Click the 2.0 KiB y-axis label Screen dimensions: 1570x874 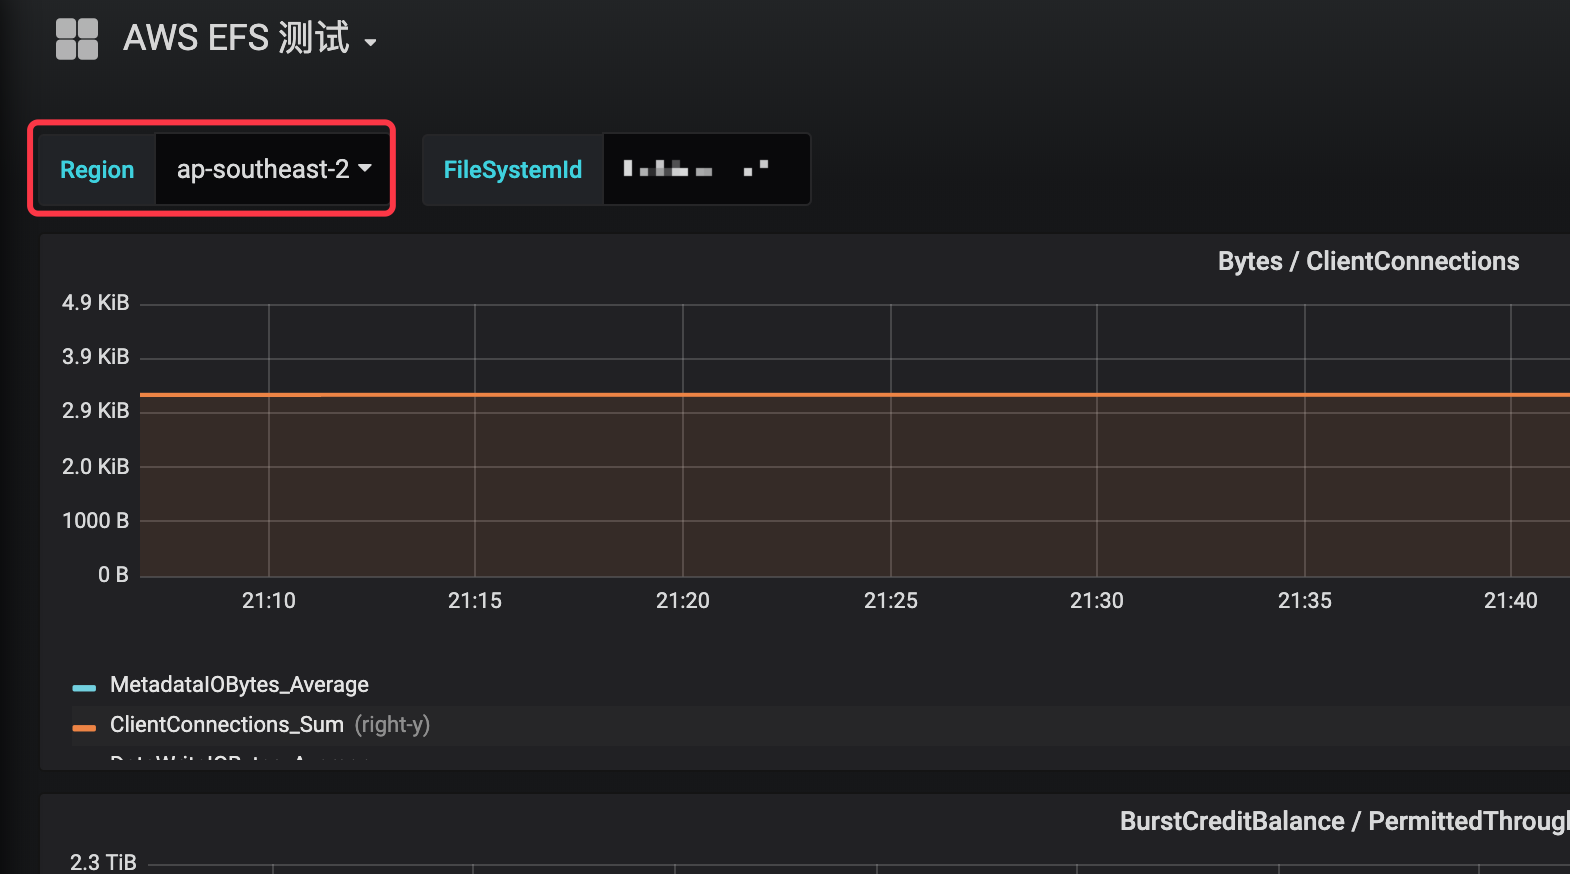(96, 467)
